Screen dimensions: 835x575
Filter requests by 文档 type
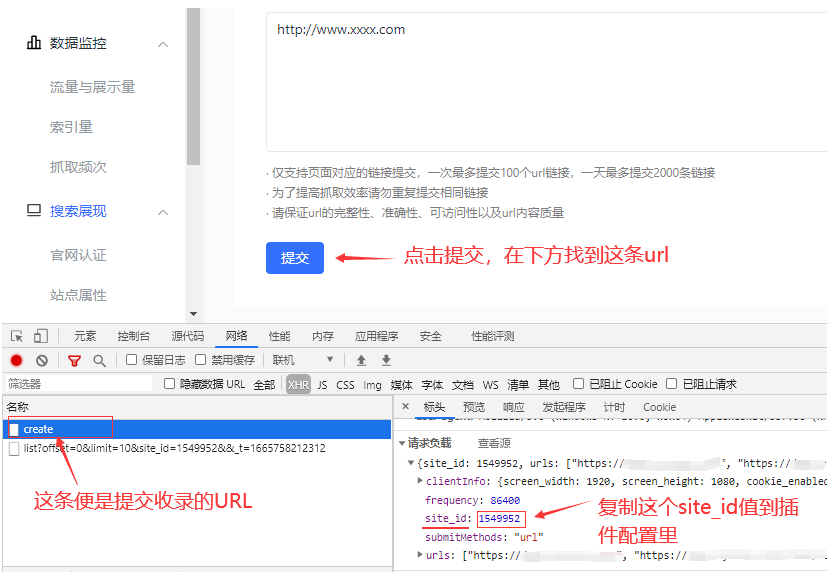(x=463, y=384)
